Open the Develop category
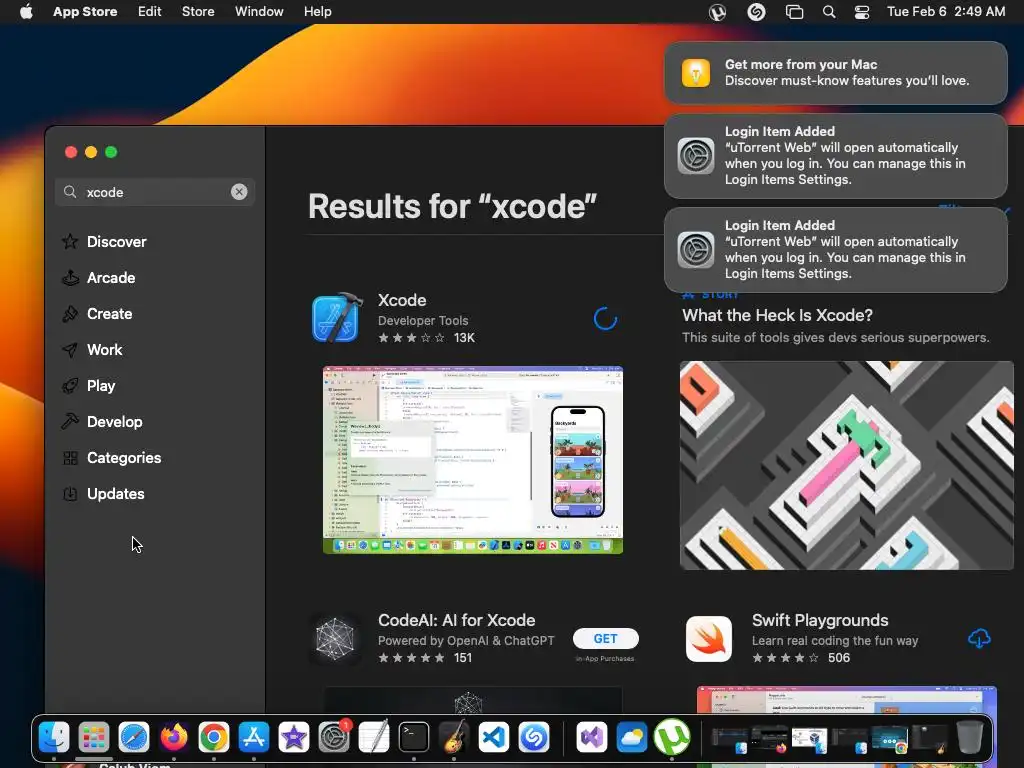This screenshot has height=768, width=1024. pyautogui.click(x=102, y=421)
